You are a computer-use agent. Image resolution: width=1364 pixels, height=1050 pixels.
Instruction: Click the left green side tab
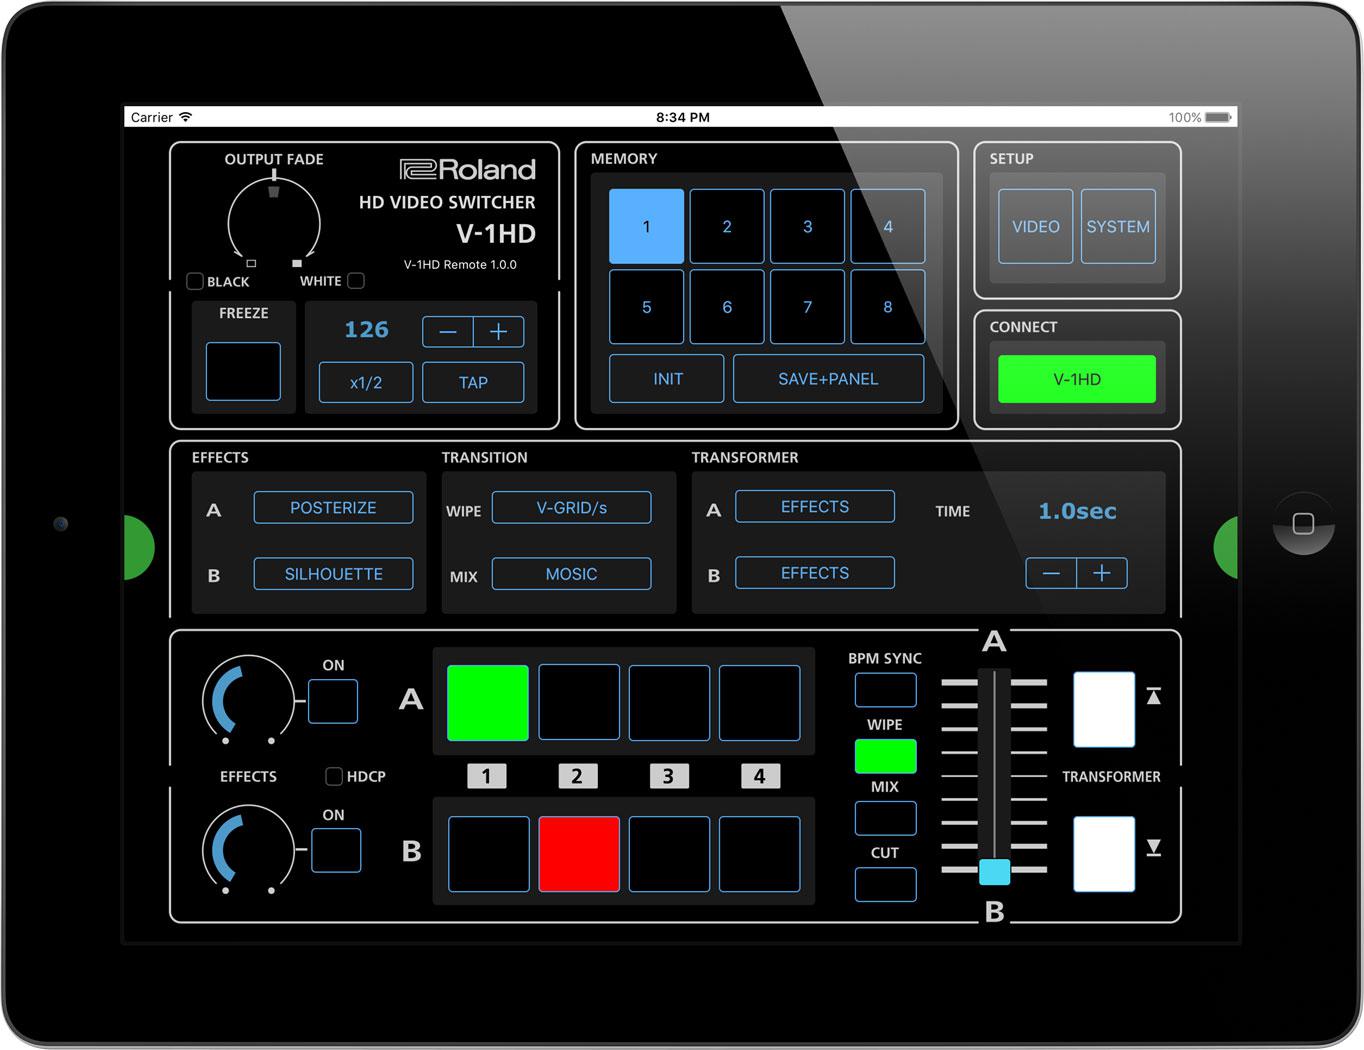pyautogui.click(x=138, y=547)
